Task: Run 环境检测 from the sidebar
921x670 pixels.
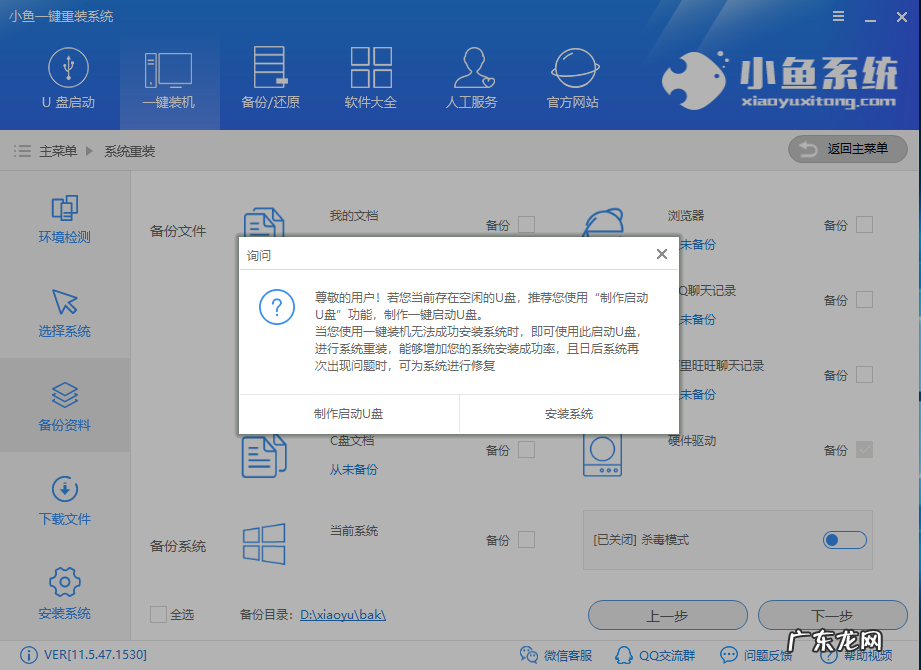Action: (63, 220)
